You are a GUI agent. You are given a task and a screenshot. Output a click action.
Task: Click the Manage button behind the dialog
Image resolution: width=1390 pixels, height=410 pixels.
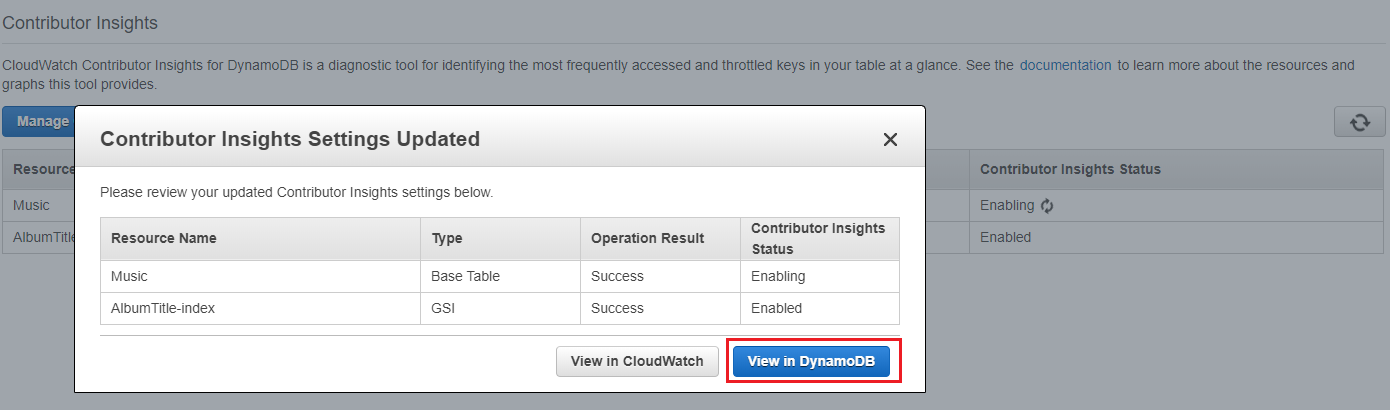tap(39, 121)
